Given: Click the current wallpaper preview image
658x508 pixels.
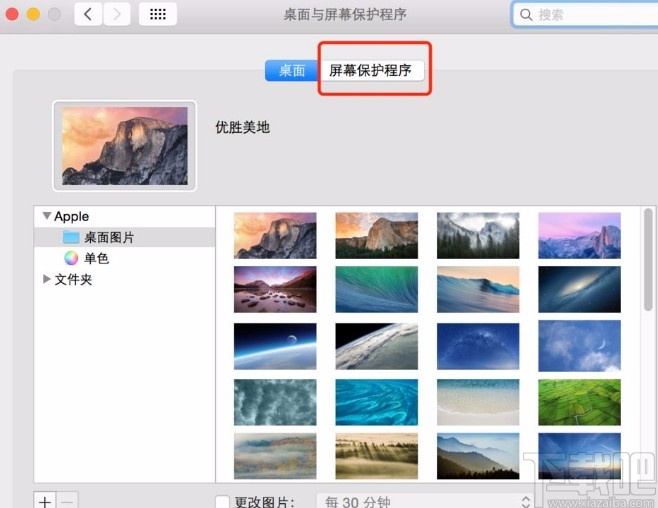Looking at the screenshot, I should click(x=125, y=146).
